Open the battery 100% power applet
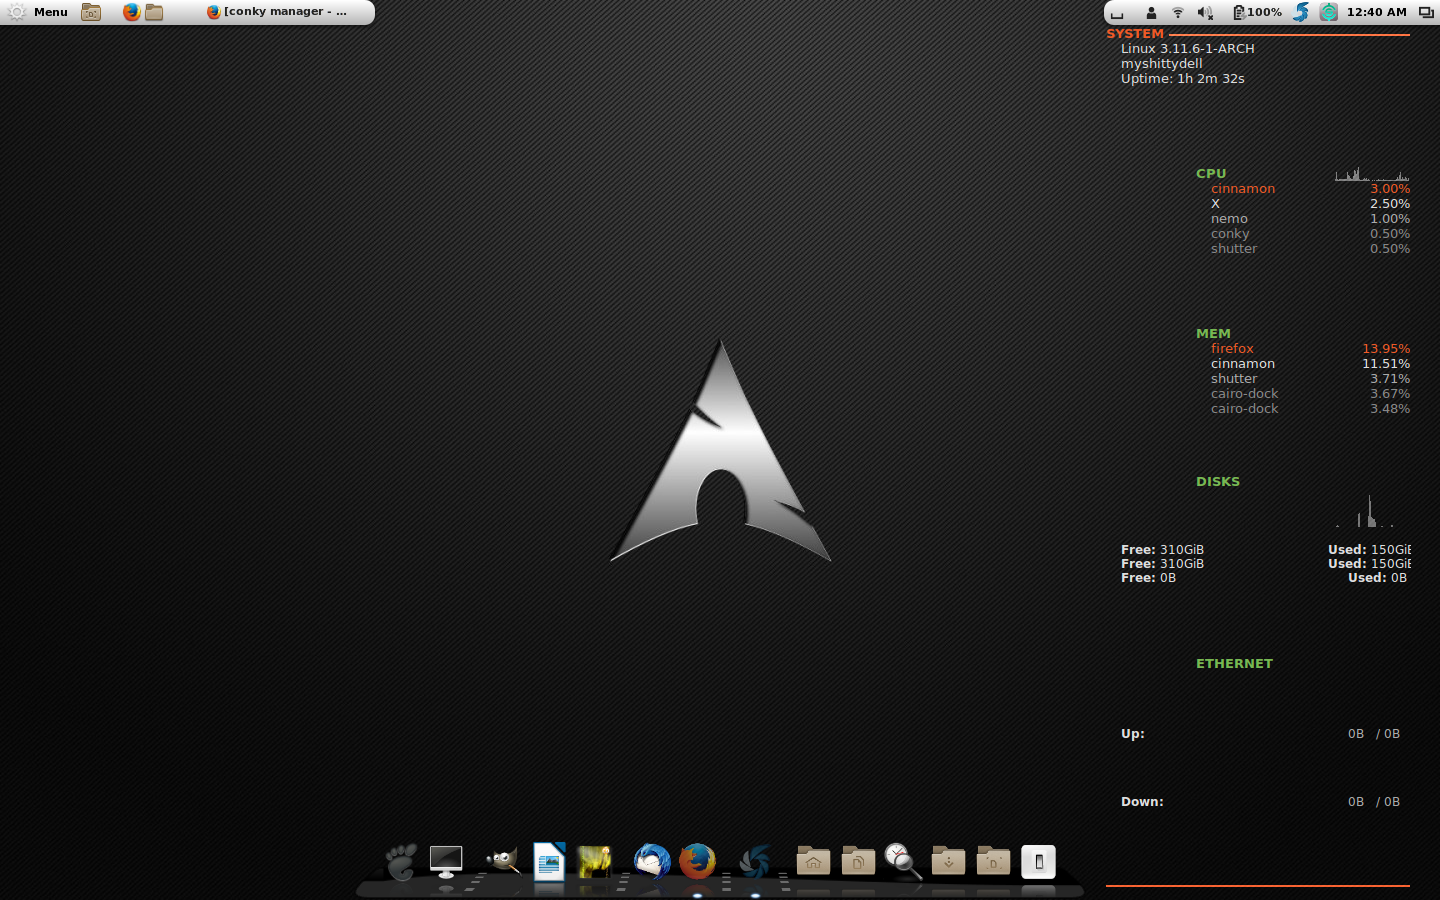The height and width of the screenshot is (900, 1440). 1257,12
